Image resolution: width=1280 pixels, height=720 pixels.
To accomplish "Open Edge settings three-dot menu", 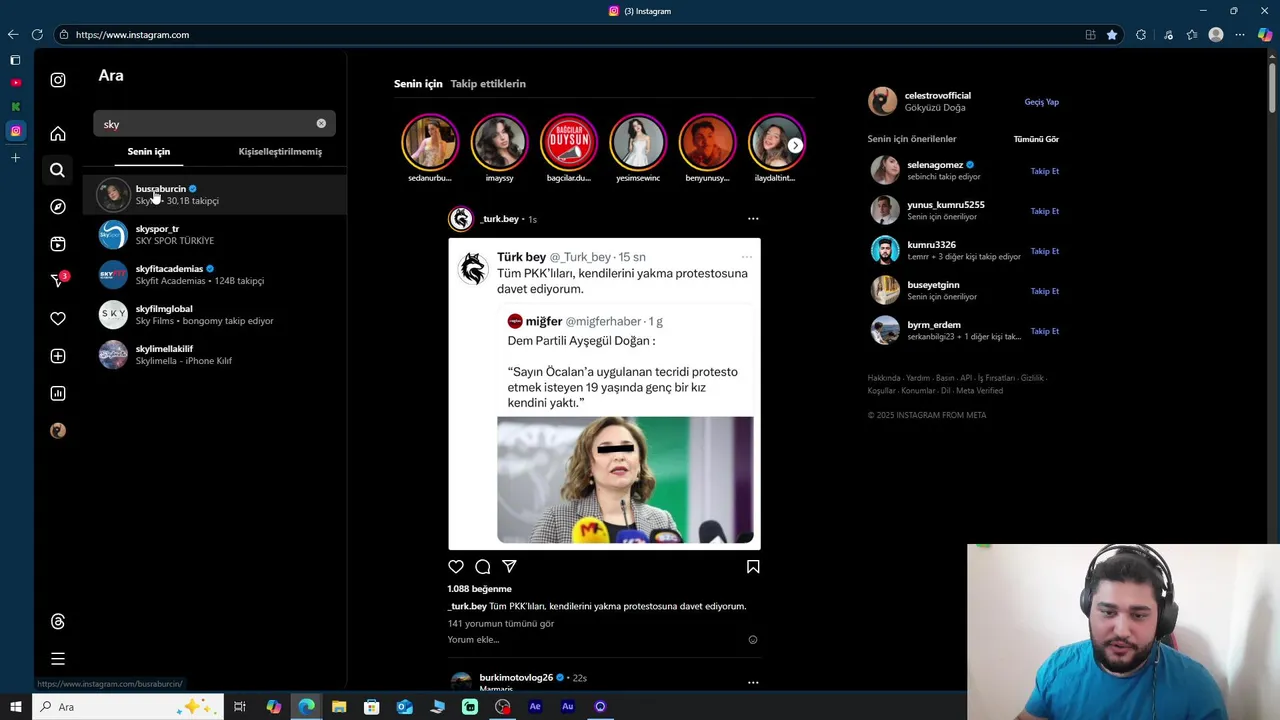I will click(x=1240, y=35).
